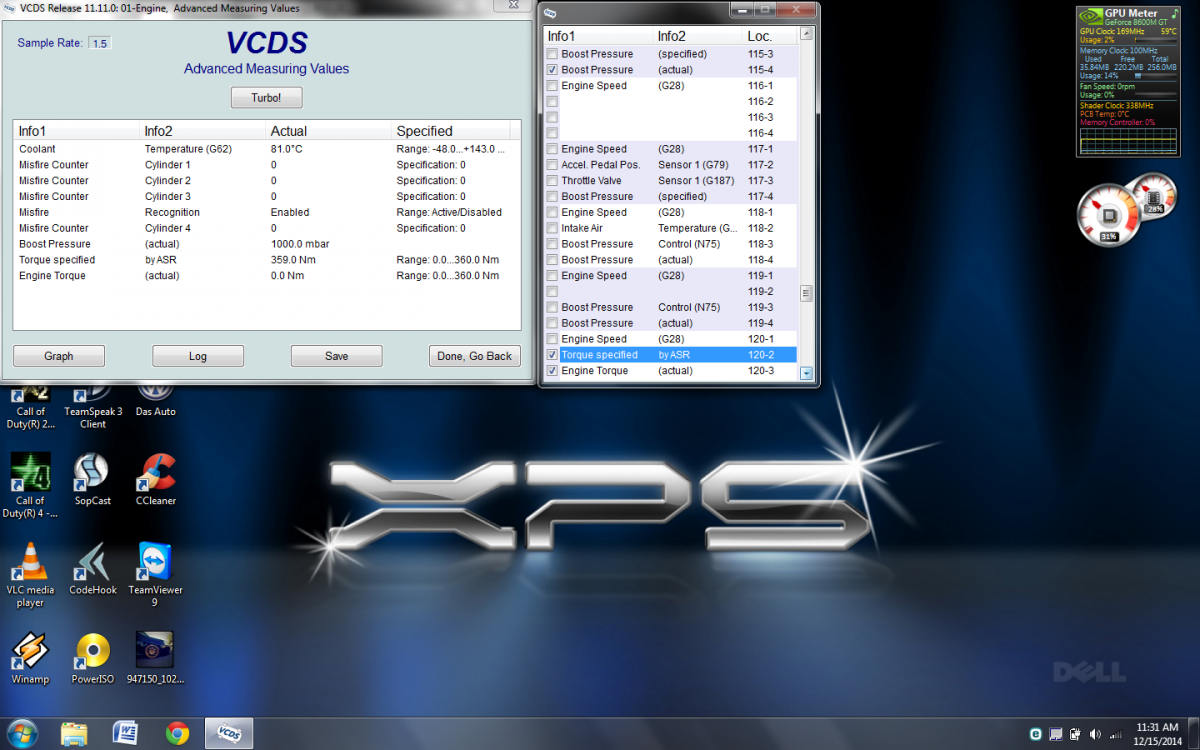Uncheck Engine Torque (actual) at 120-3
Screen dimensions: 1200x750
pyautogui.click(x=552, y=371)
